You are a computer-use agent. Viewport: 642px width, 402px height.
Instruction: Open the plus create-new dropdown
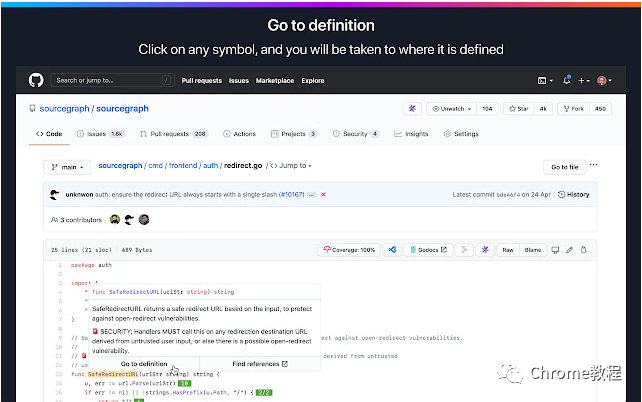[584, 81]
